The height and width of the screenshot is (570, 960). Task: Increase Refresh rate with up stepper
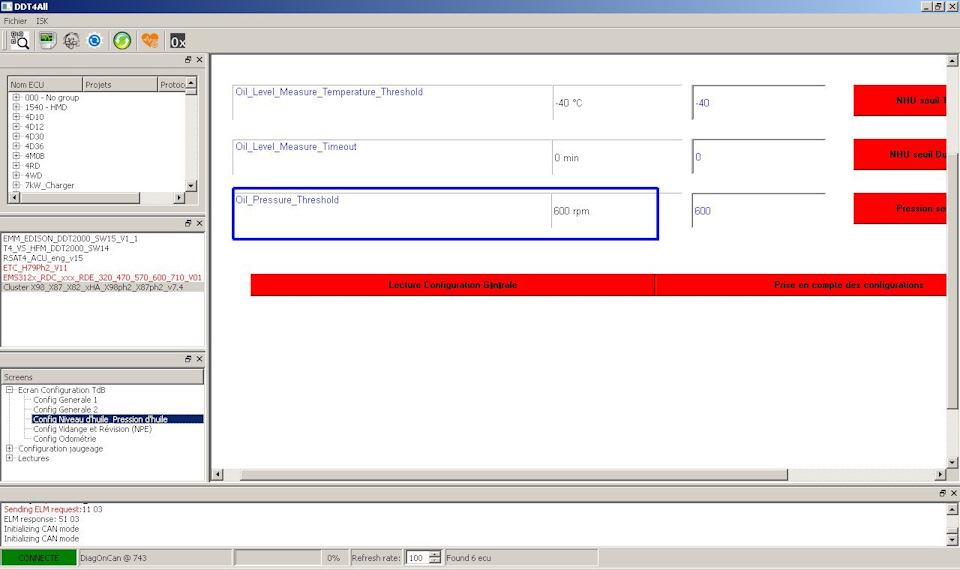[435, 555]
